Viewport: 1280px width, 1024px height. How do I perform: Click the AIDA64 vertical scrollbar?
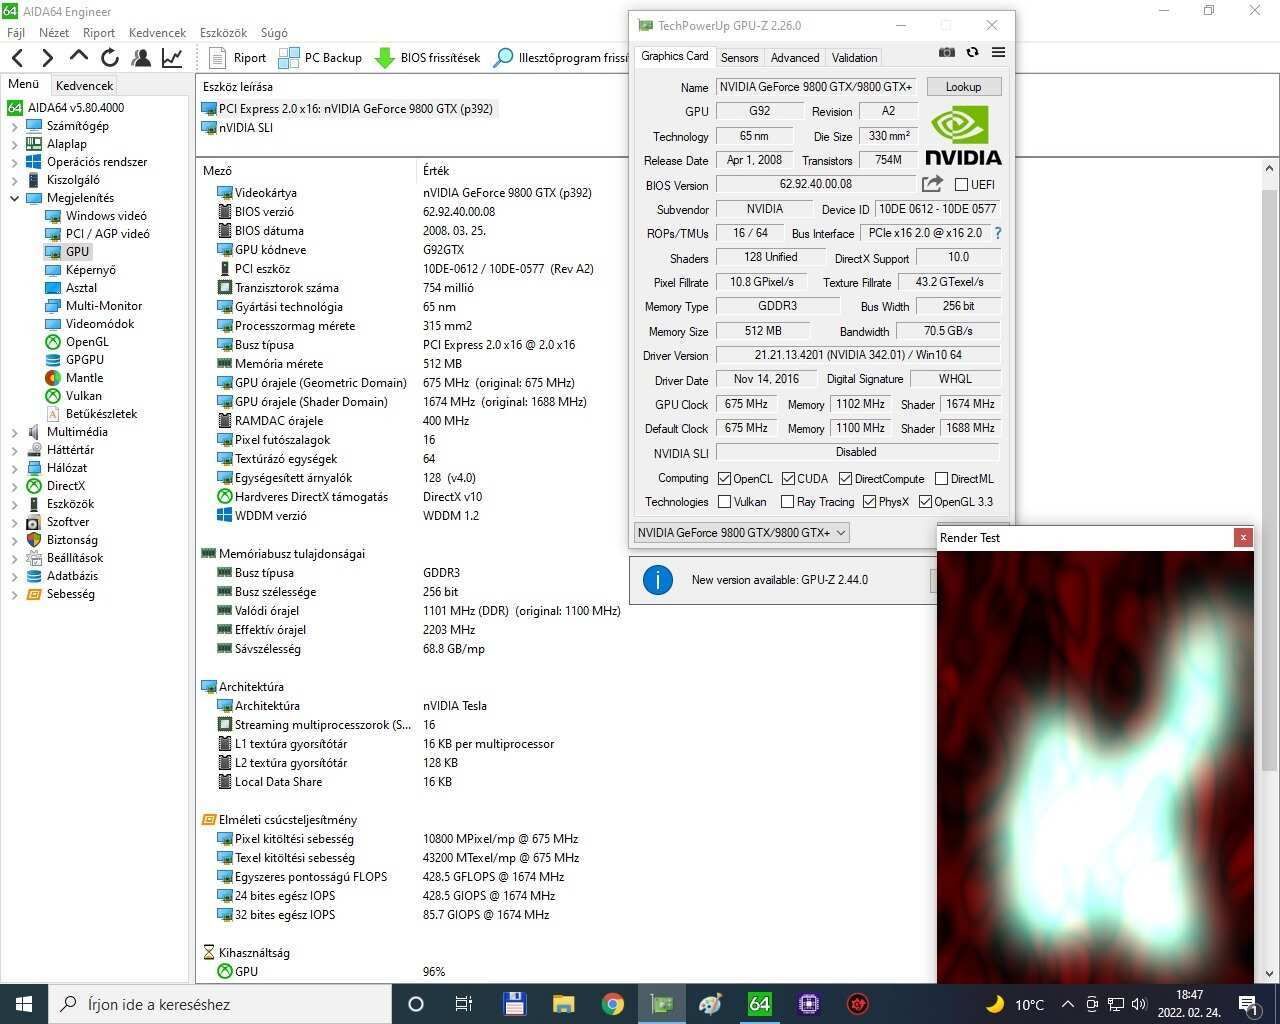pos(1270,480)
